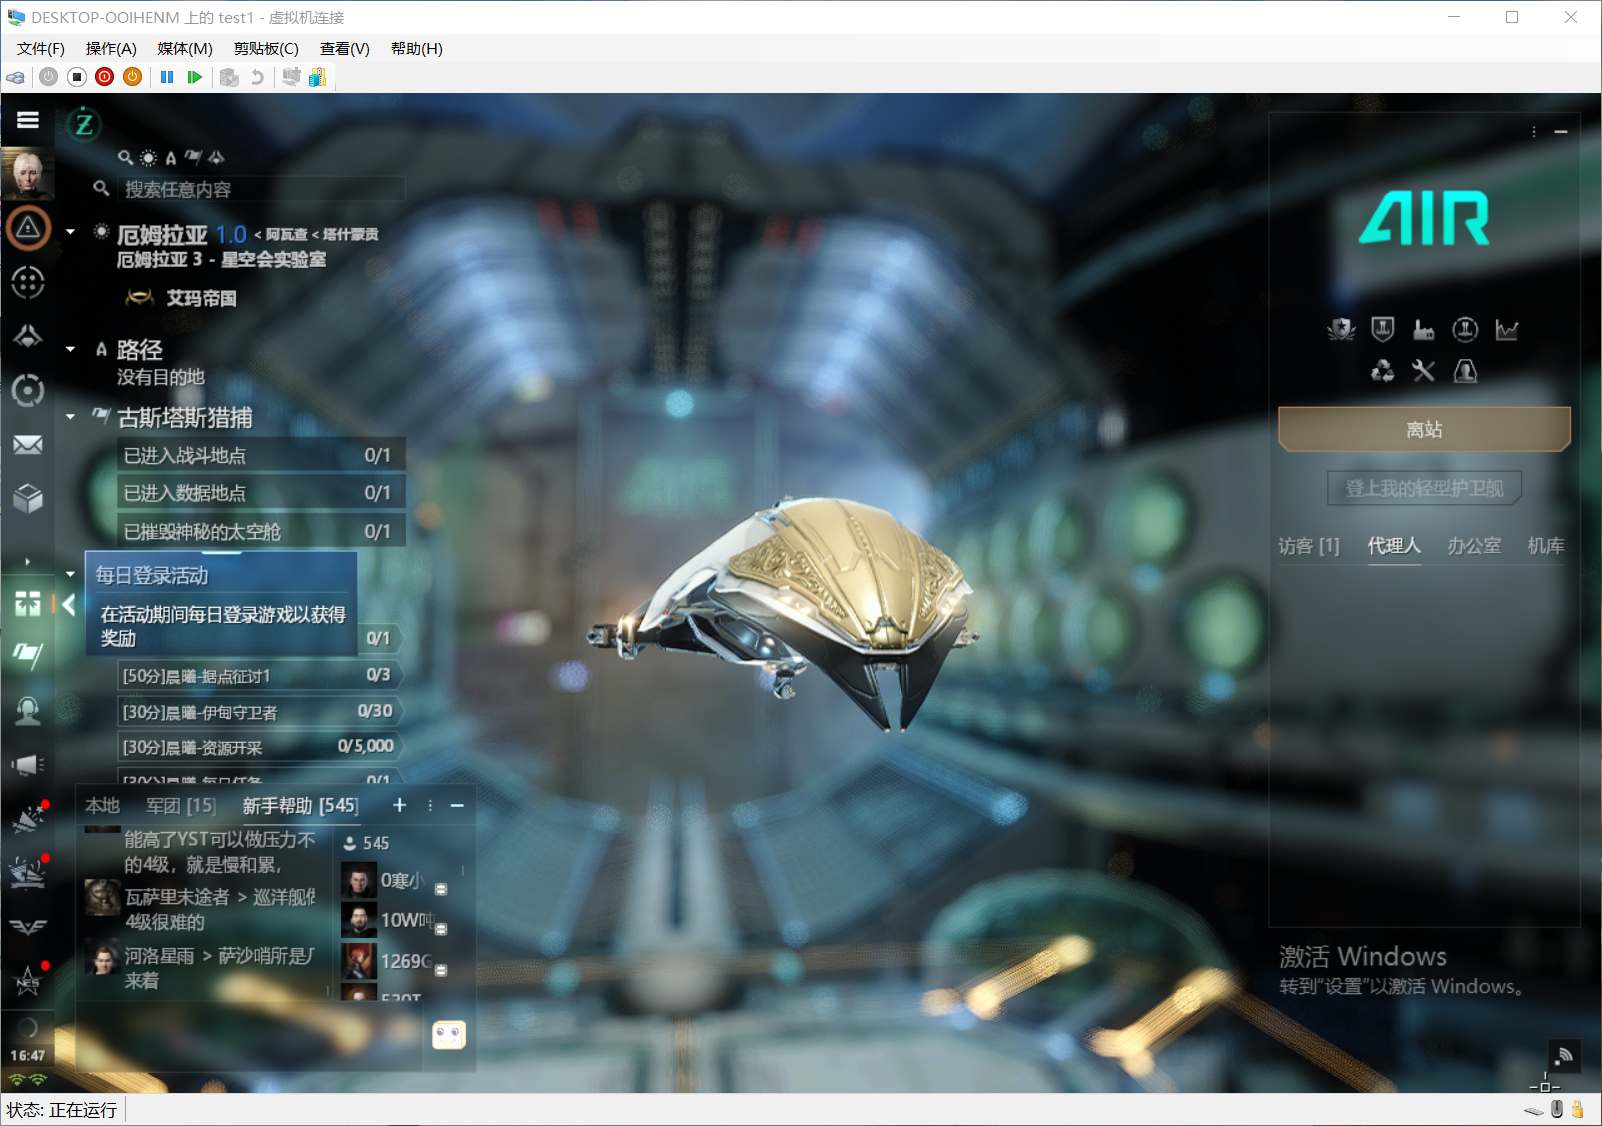Screen dimensions: 1602x1126
Task: Open the headset help agent icon
Action: pos(28,711)
